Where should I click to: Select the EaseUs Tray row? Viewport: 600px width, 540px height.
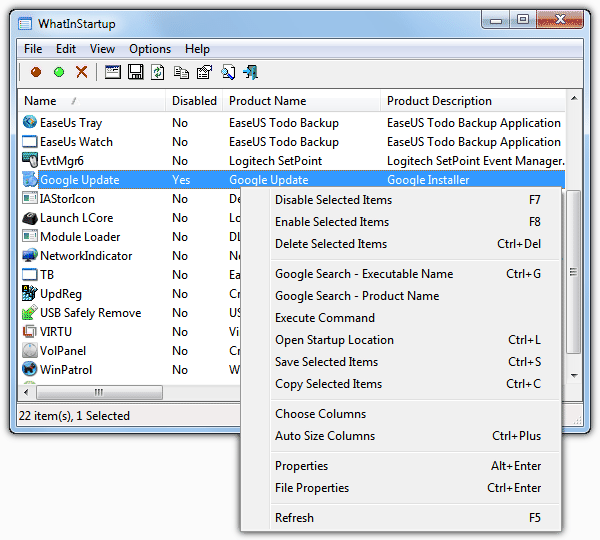70,123
